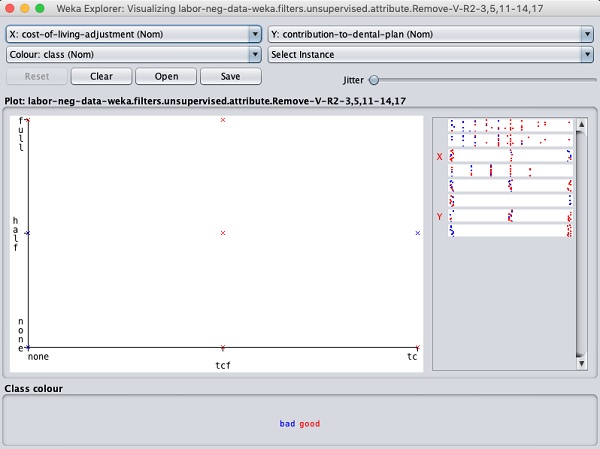600x449 pixels.
Task: Click the attribute strip marked Y
Action: (x=510, y=216)
